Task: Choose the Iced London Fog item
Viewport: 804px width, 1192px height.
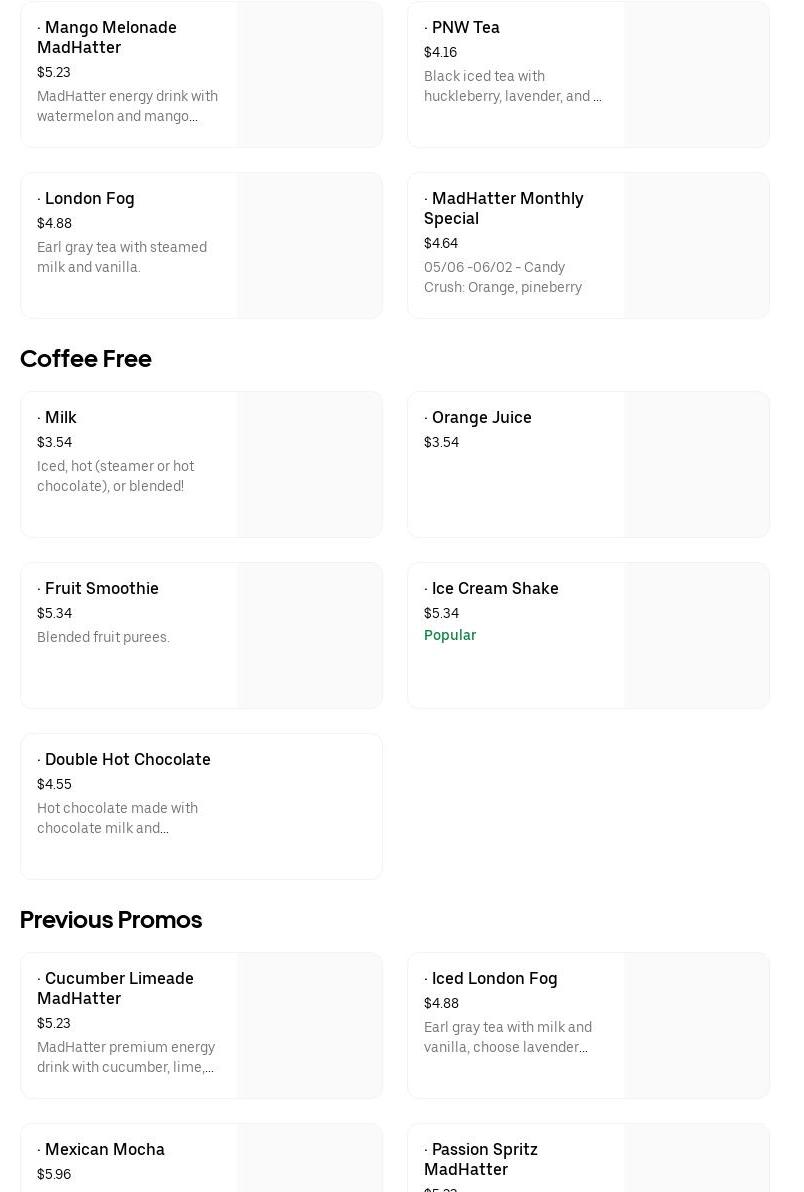Action: (x=494, y=978)
